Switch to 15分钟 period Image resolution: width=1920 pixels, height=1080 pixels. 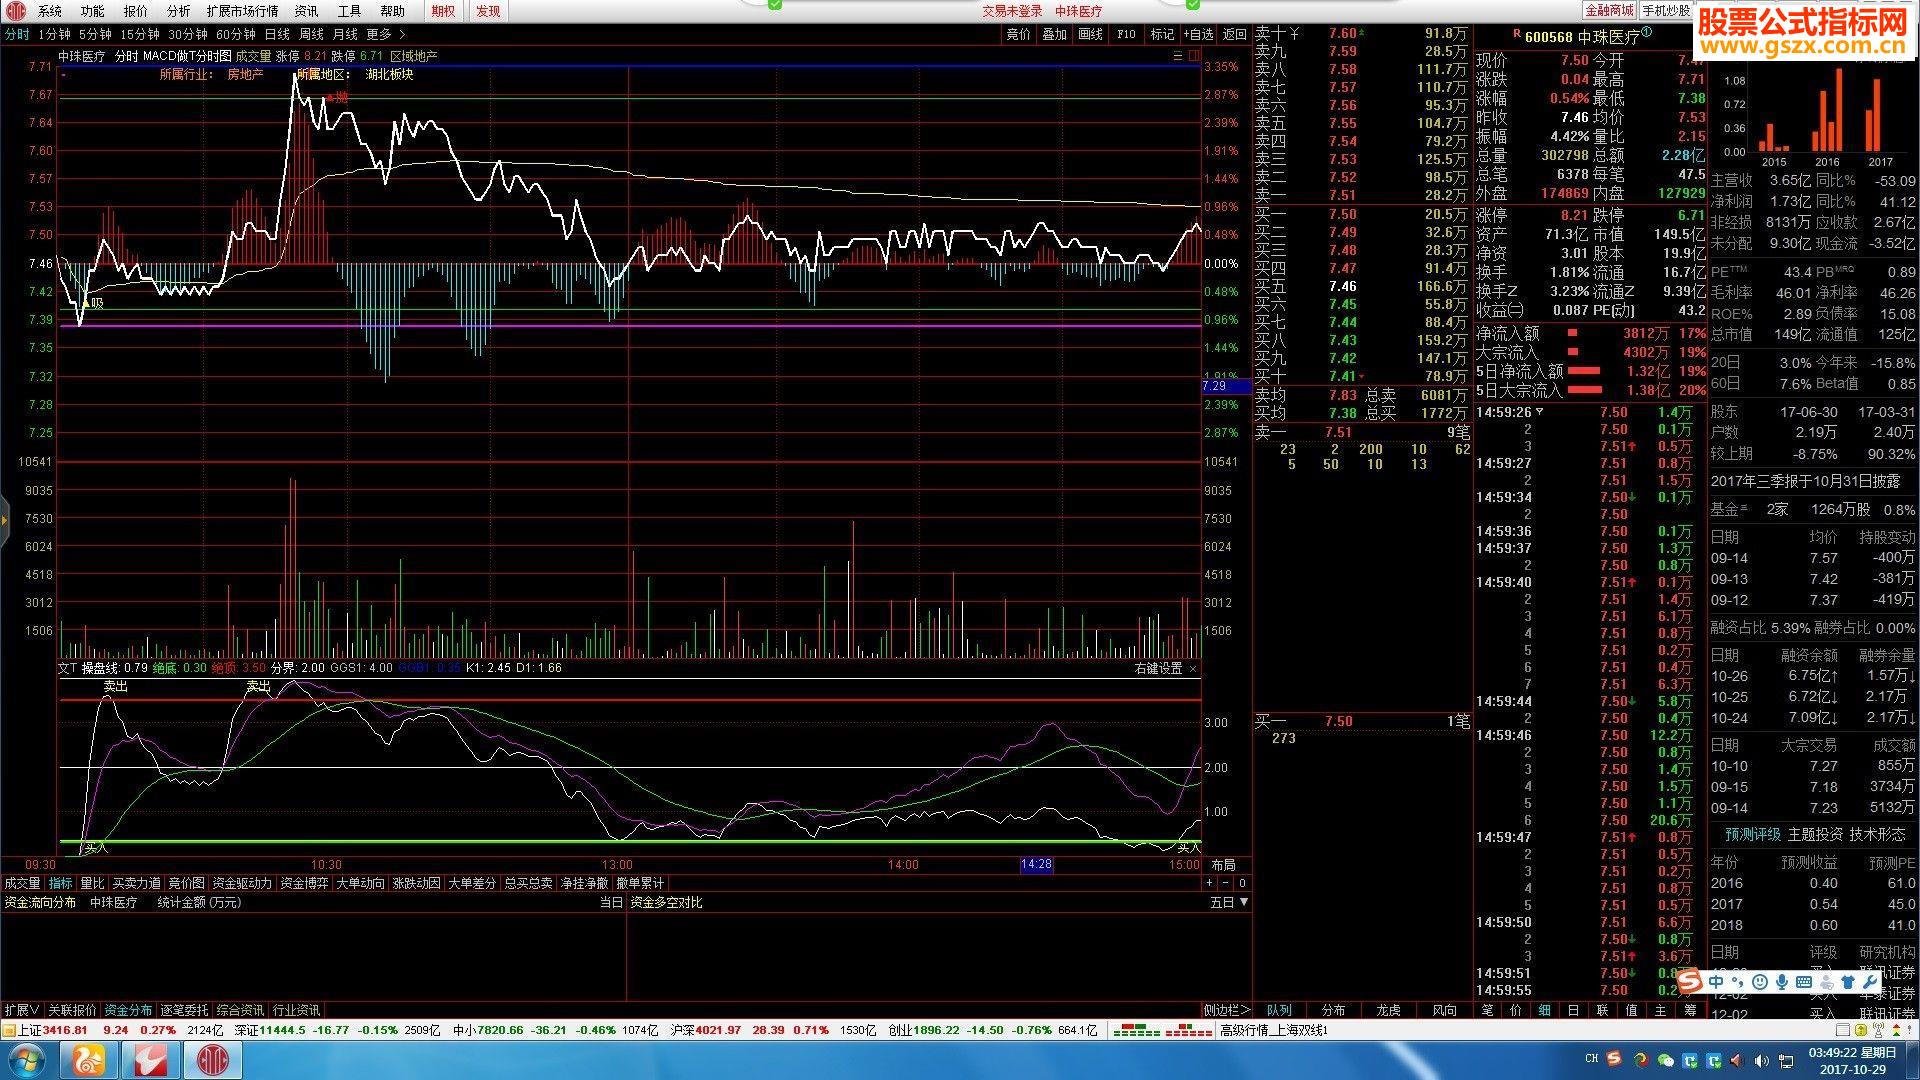point(139,34)
